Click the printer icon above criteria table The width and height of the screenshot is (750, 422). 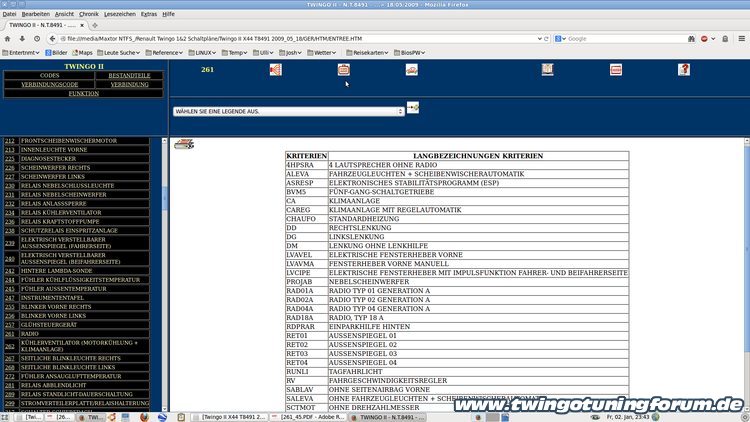[x=184, y=145]
